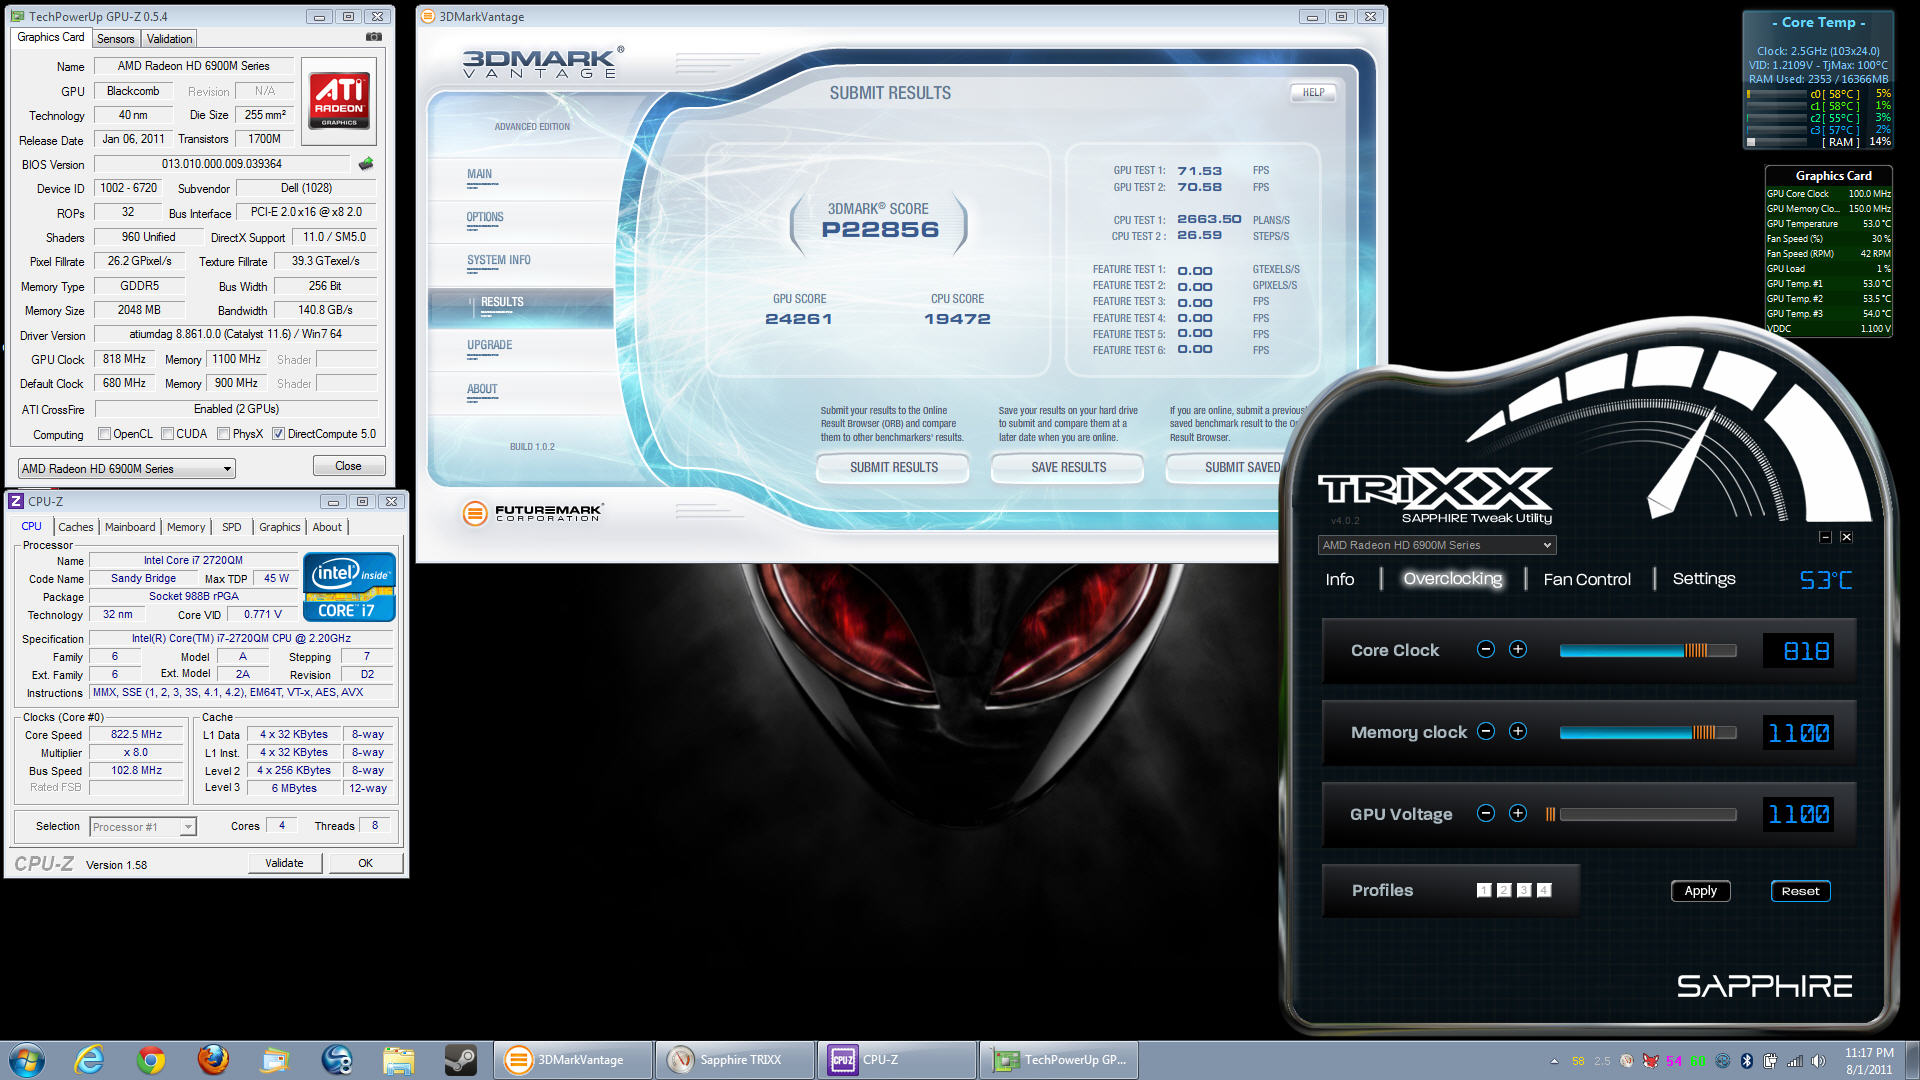Open CPU-Z Caches tab
1920x1080 pixels.
click(75, 527)
